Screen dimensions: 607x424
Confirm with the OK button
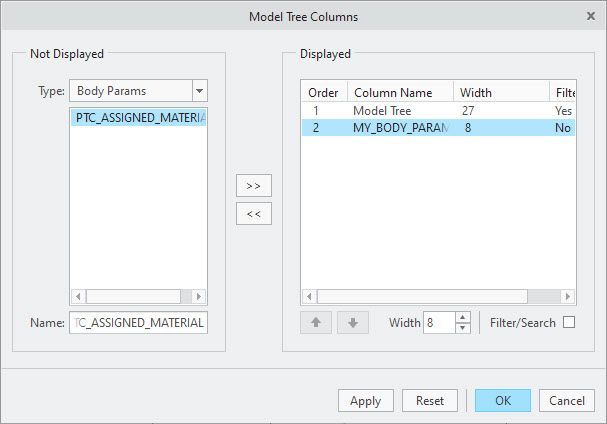[503, 400]
